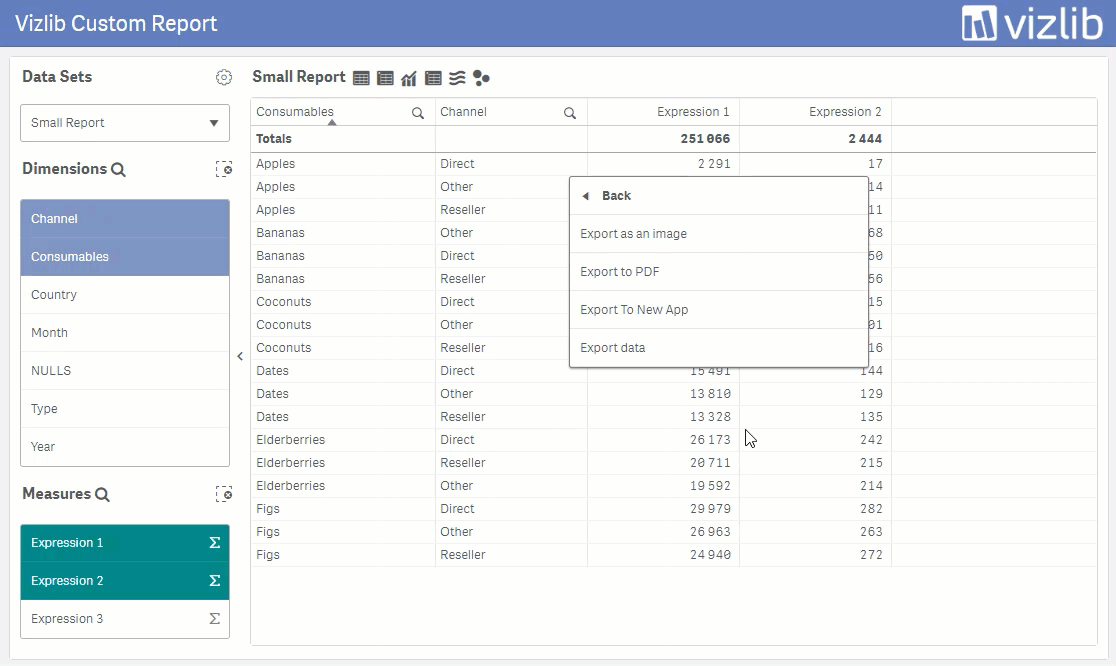Sort by the Expression 1 column header
The height and width of the screenshot is (666, 1116).
693,112
